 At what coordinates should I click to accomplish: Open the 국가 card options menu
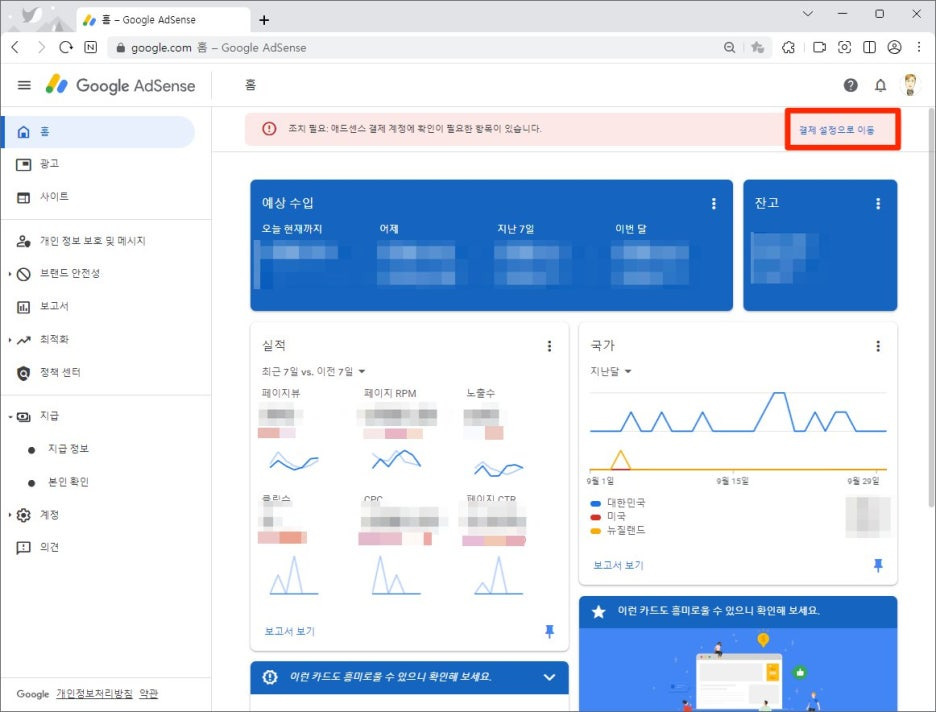[x=878, y=346]
